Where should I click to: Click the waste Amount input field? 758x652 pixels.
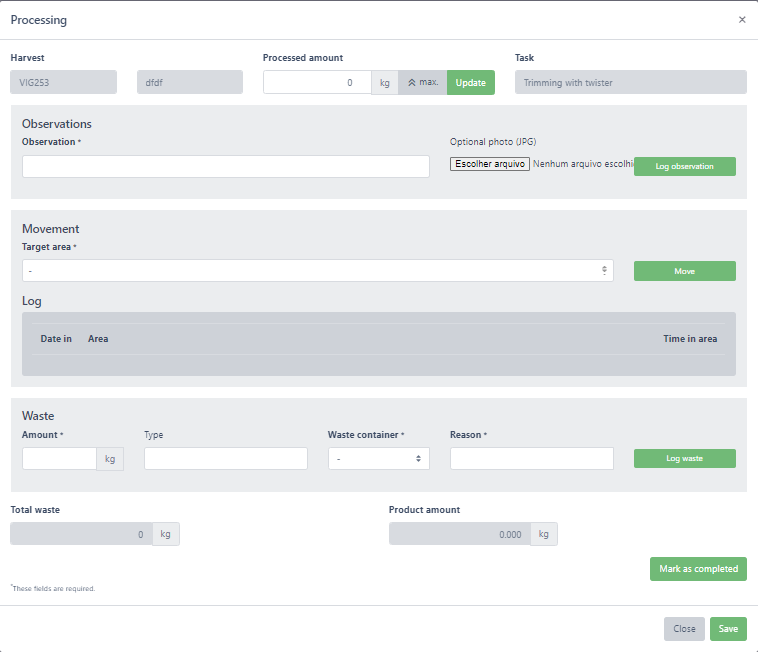59,458
